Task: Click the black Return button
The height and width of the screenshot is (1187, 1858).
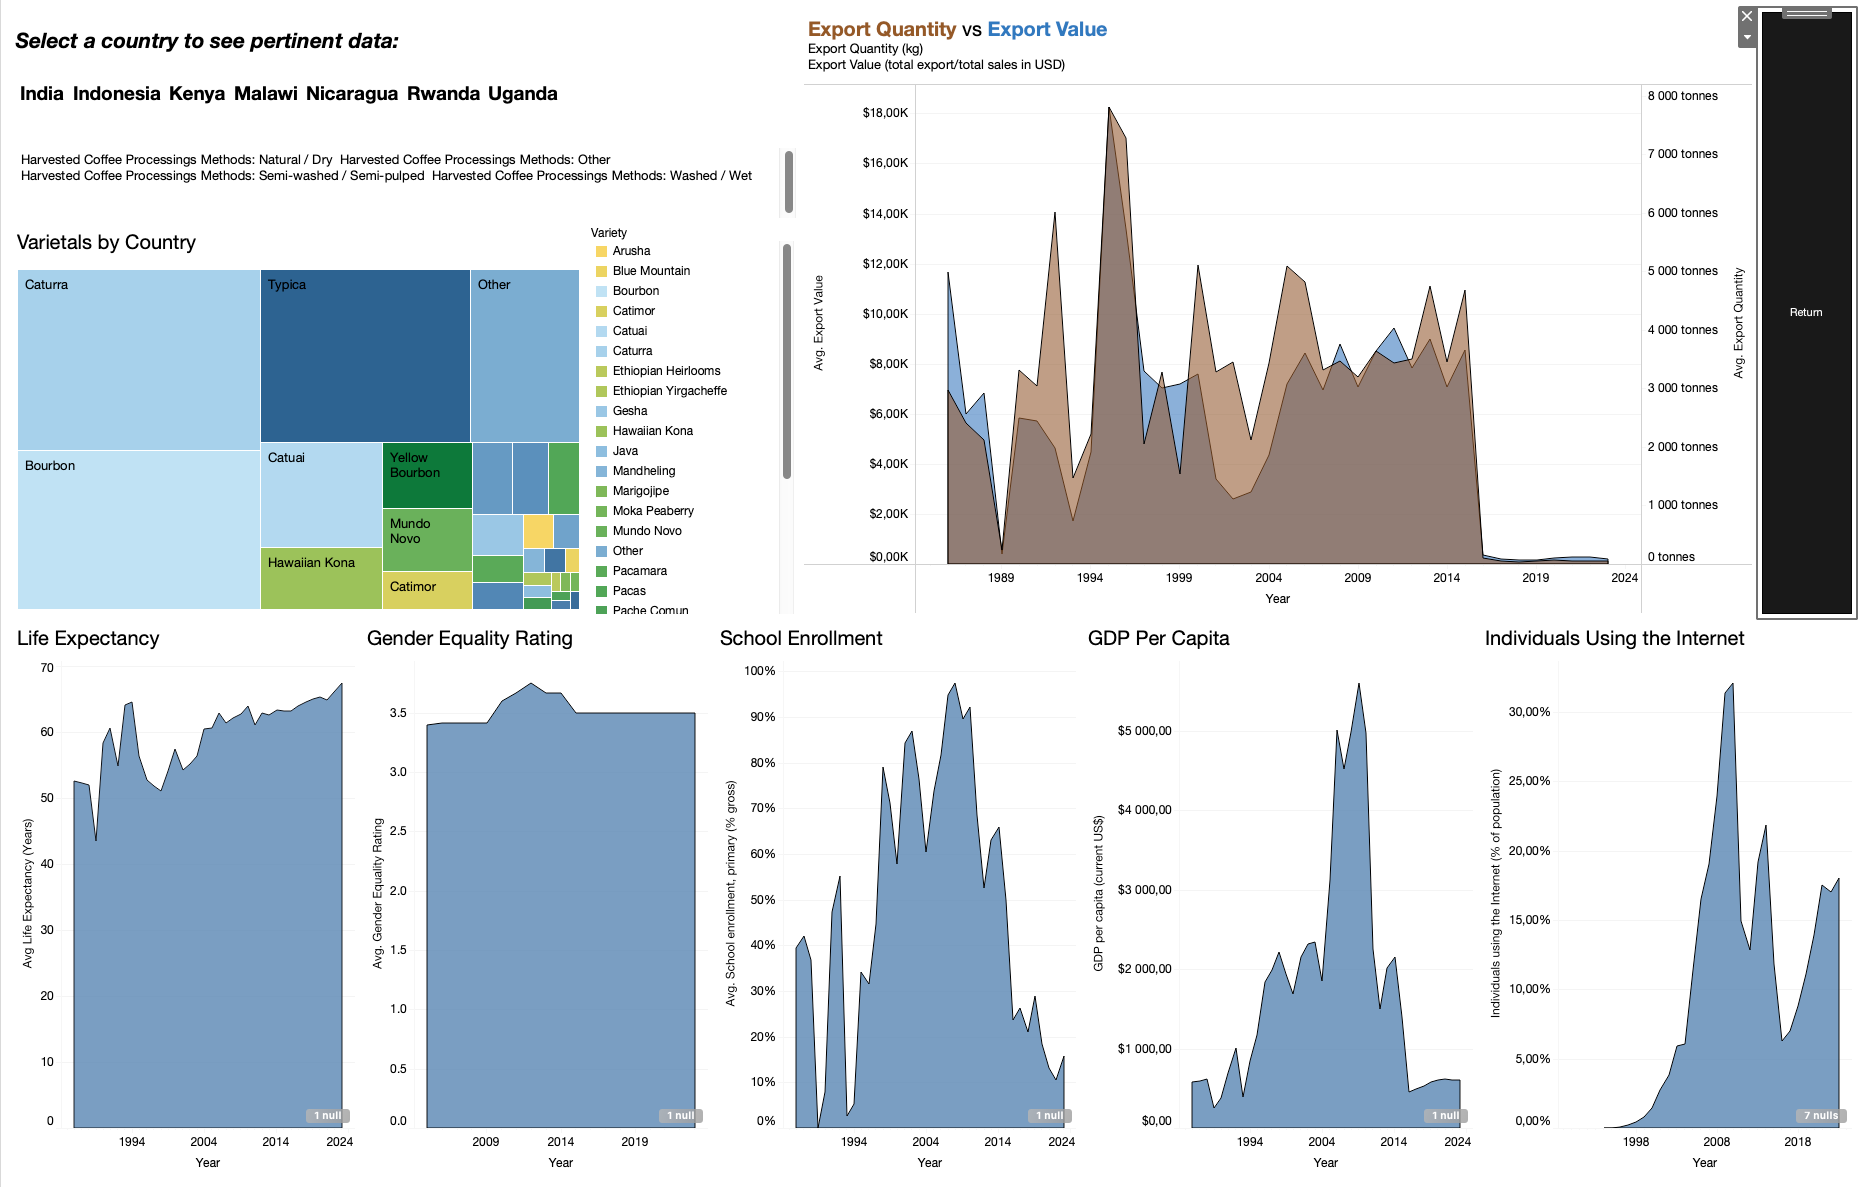Action: [x=1806, y=313]
